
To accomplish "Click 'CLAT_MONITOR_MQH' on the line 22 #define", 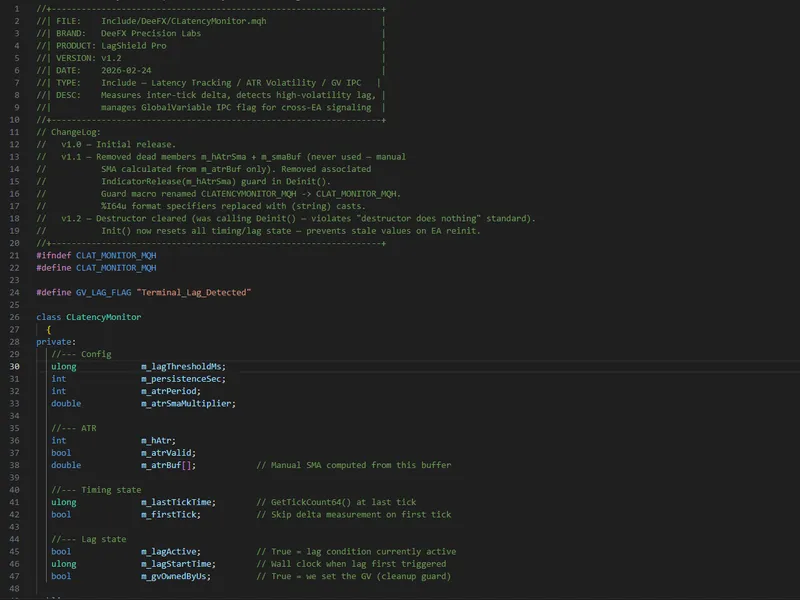I will coord(116,268).
